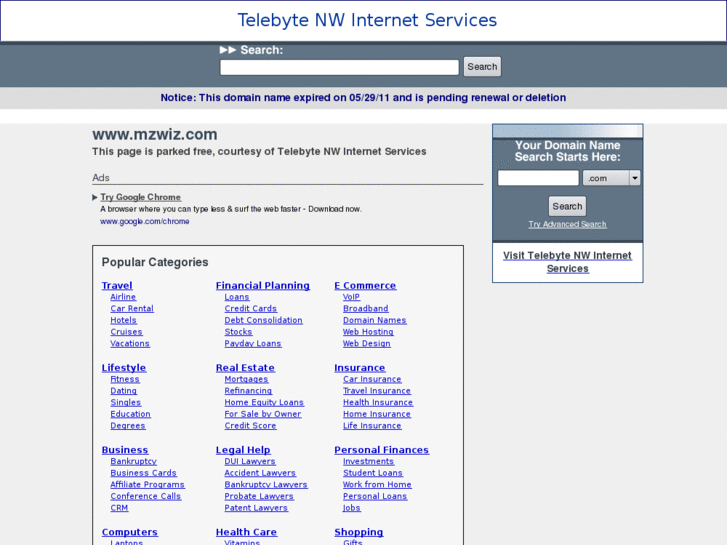727x545 pixels.
Task: Click the top Search button
Action: [482, 67]
